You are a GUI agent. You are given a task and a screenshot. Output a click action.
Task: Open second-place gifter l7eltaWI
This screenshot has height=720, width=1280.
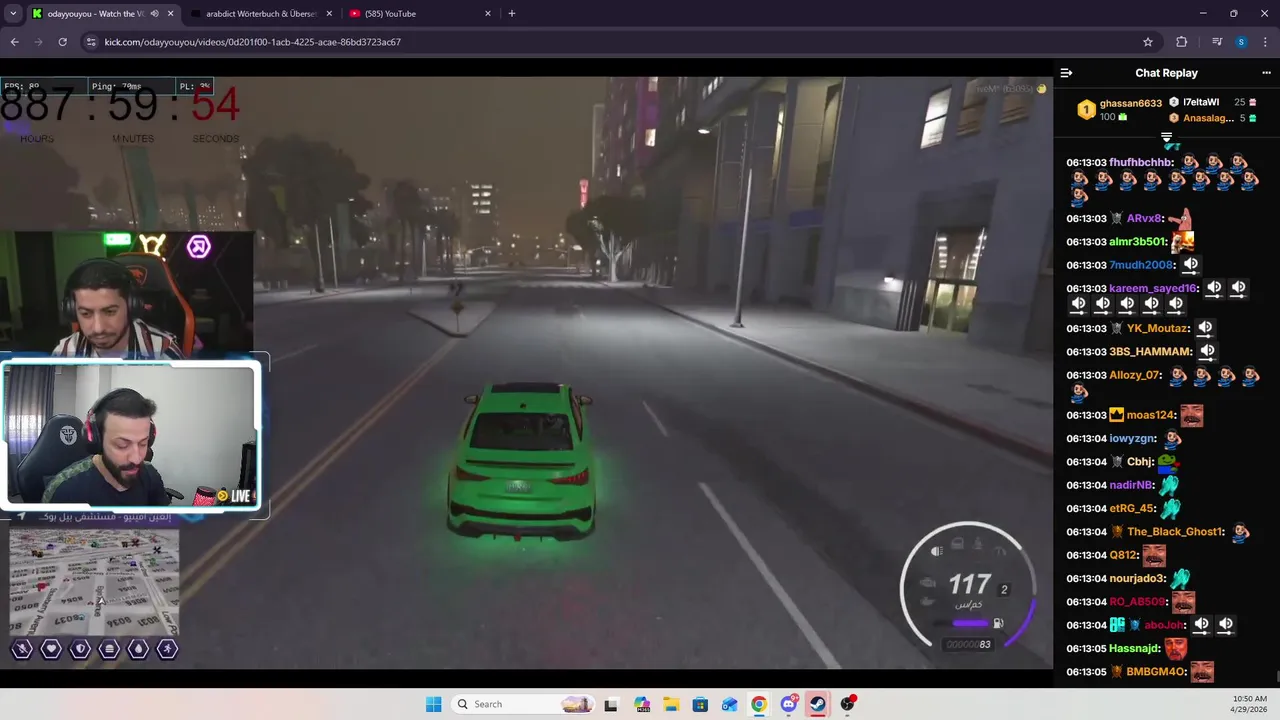pos(1201,102)
